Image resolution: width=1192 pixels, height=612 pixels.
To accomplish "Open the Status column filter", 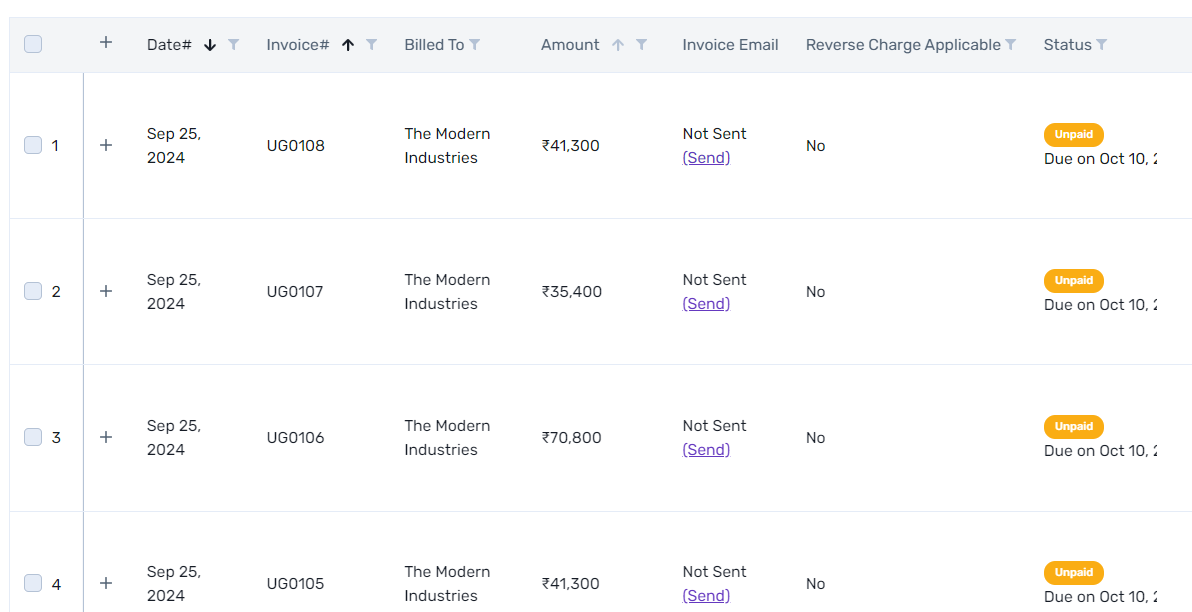I will tap(1102, 45).
